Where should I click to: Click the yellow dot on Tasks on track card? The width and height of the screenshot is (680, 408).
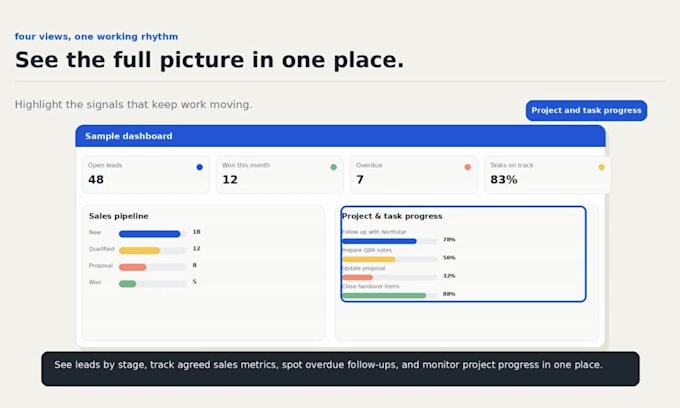[602, 167]
